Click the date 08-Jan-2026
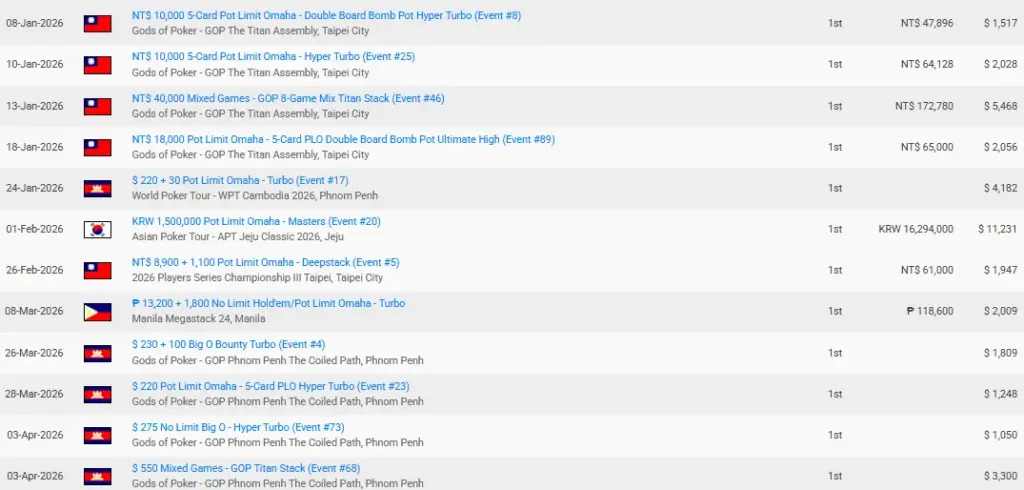The height and width of the screenshot is (490, 1024). pos(35,24)
